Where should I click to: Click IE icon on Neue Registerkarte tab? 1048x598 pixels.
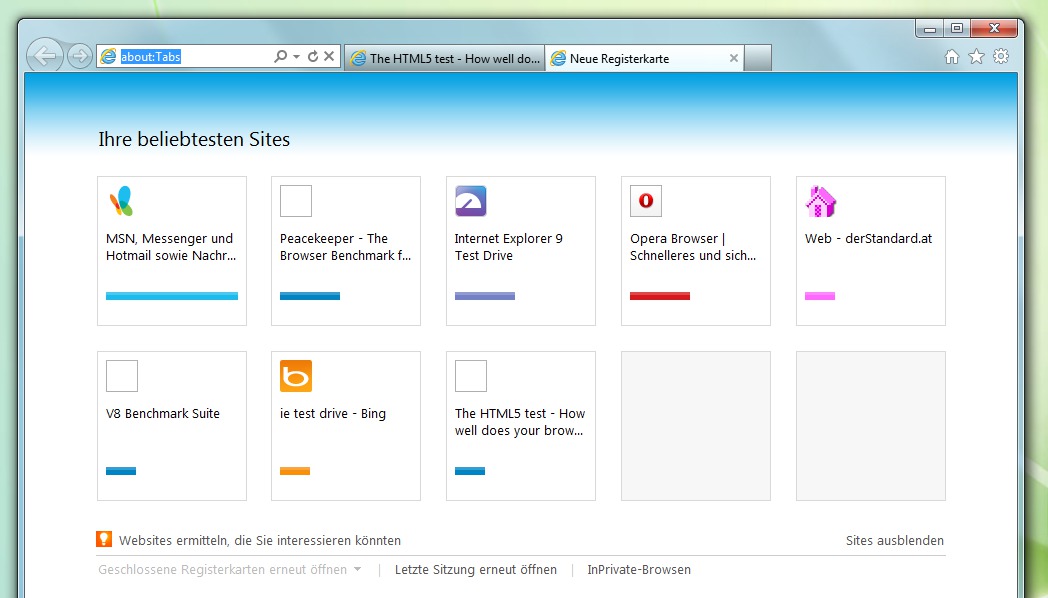[x=558, y=58]
